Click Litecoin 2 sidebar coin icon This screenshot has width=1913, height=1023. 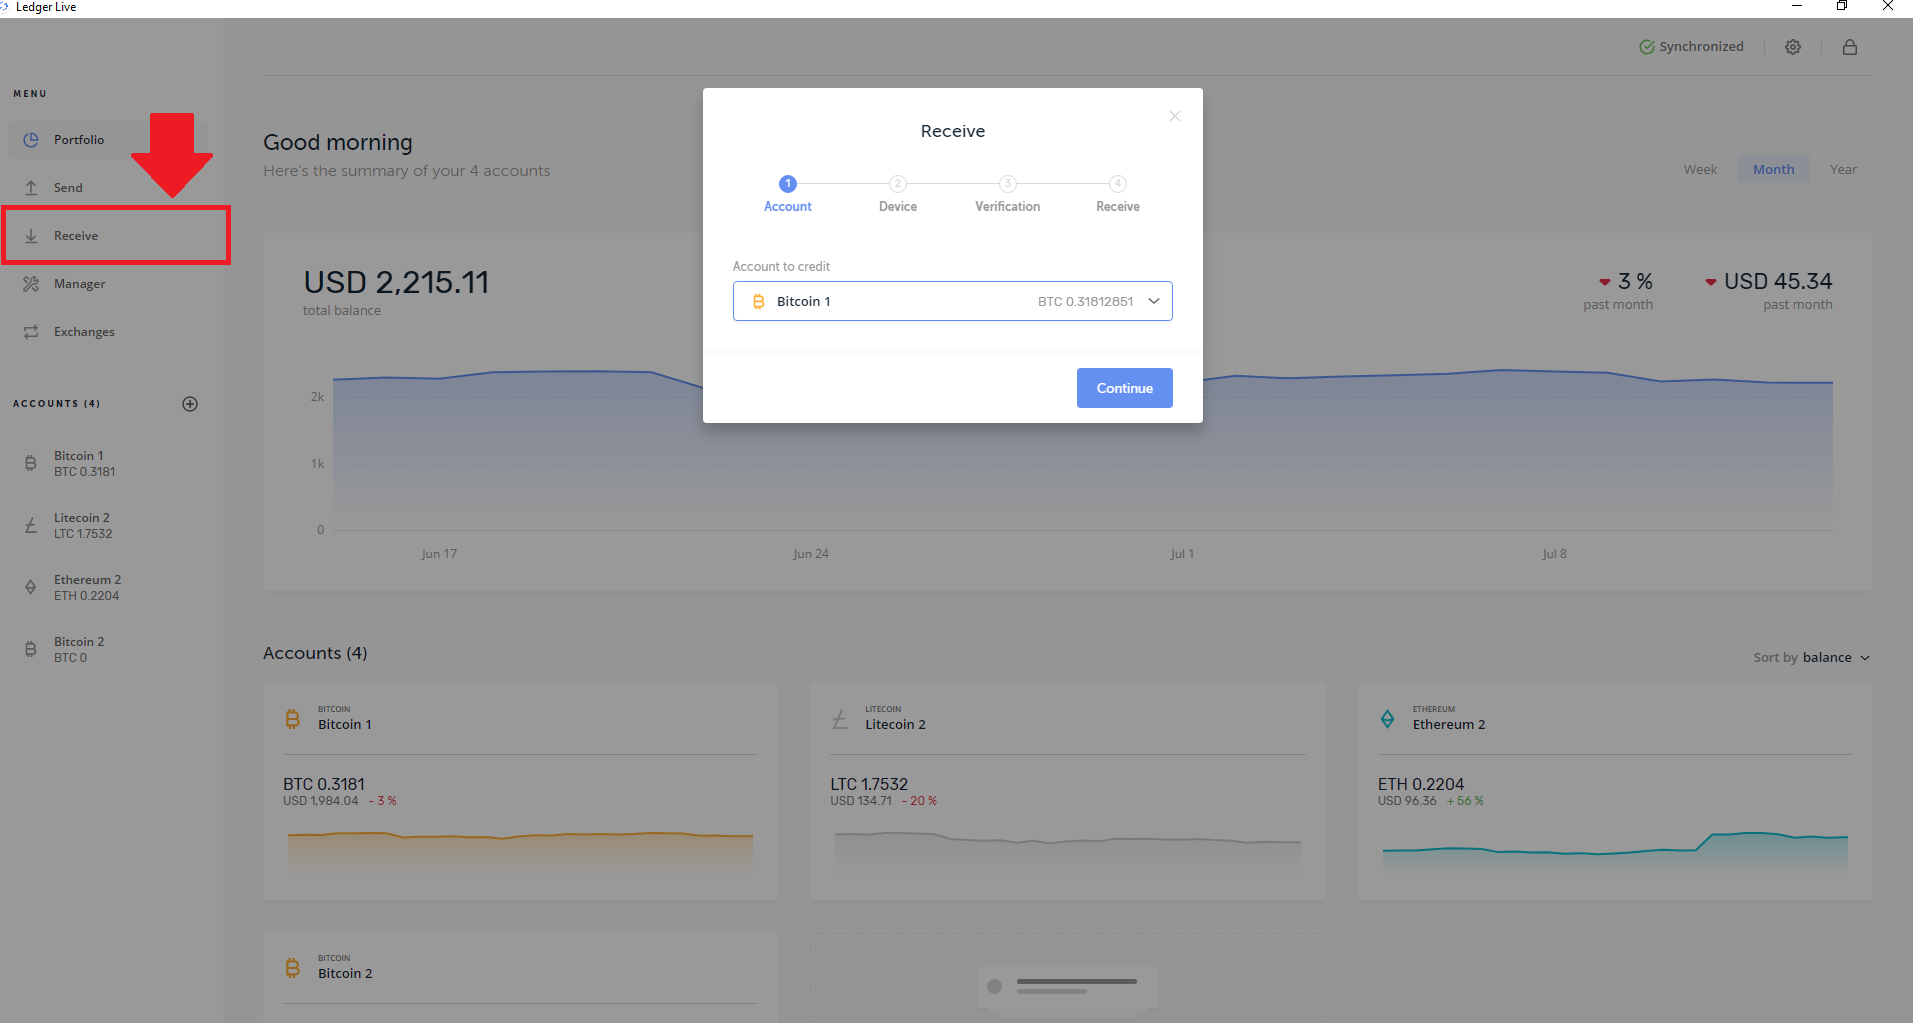31,526
